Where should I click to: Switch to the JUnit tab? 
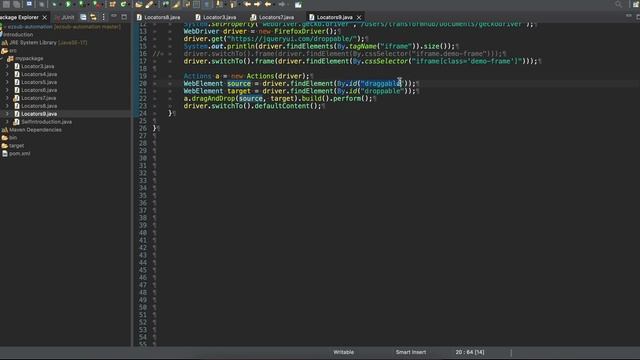64,18
